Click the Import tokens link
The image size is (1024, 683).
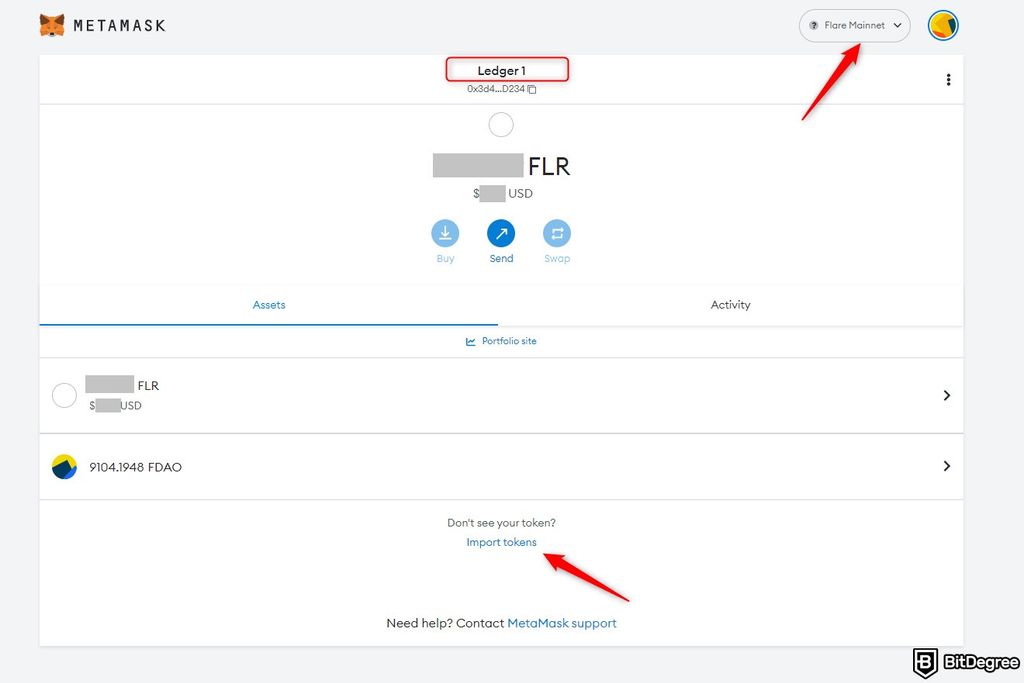point(501,542)
